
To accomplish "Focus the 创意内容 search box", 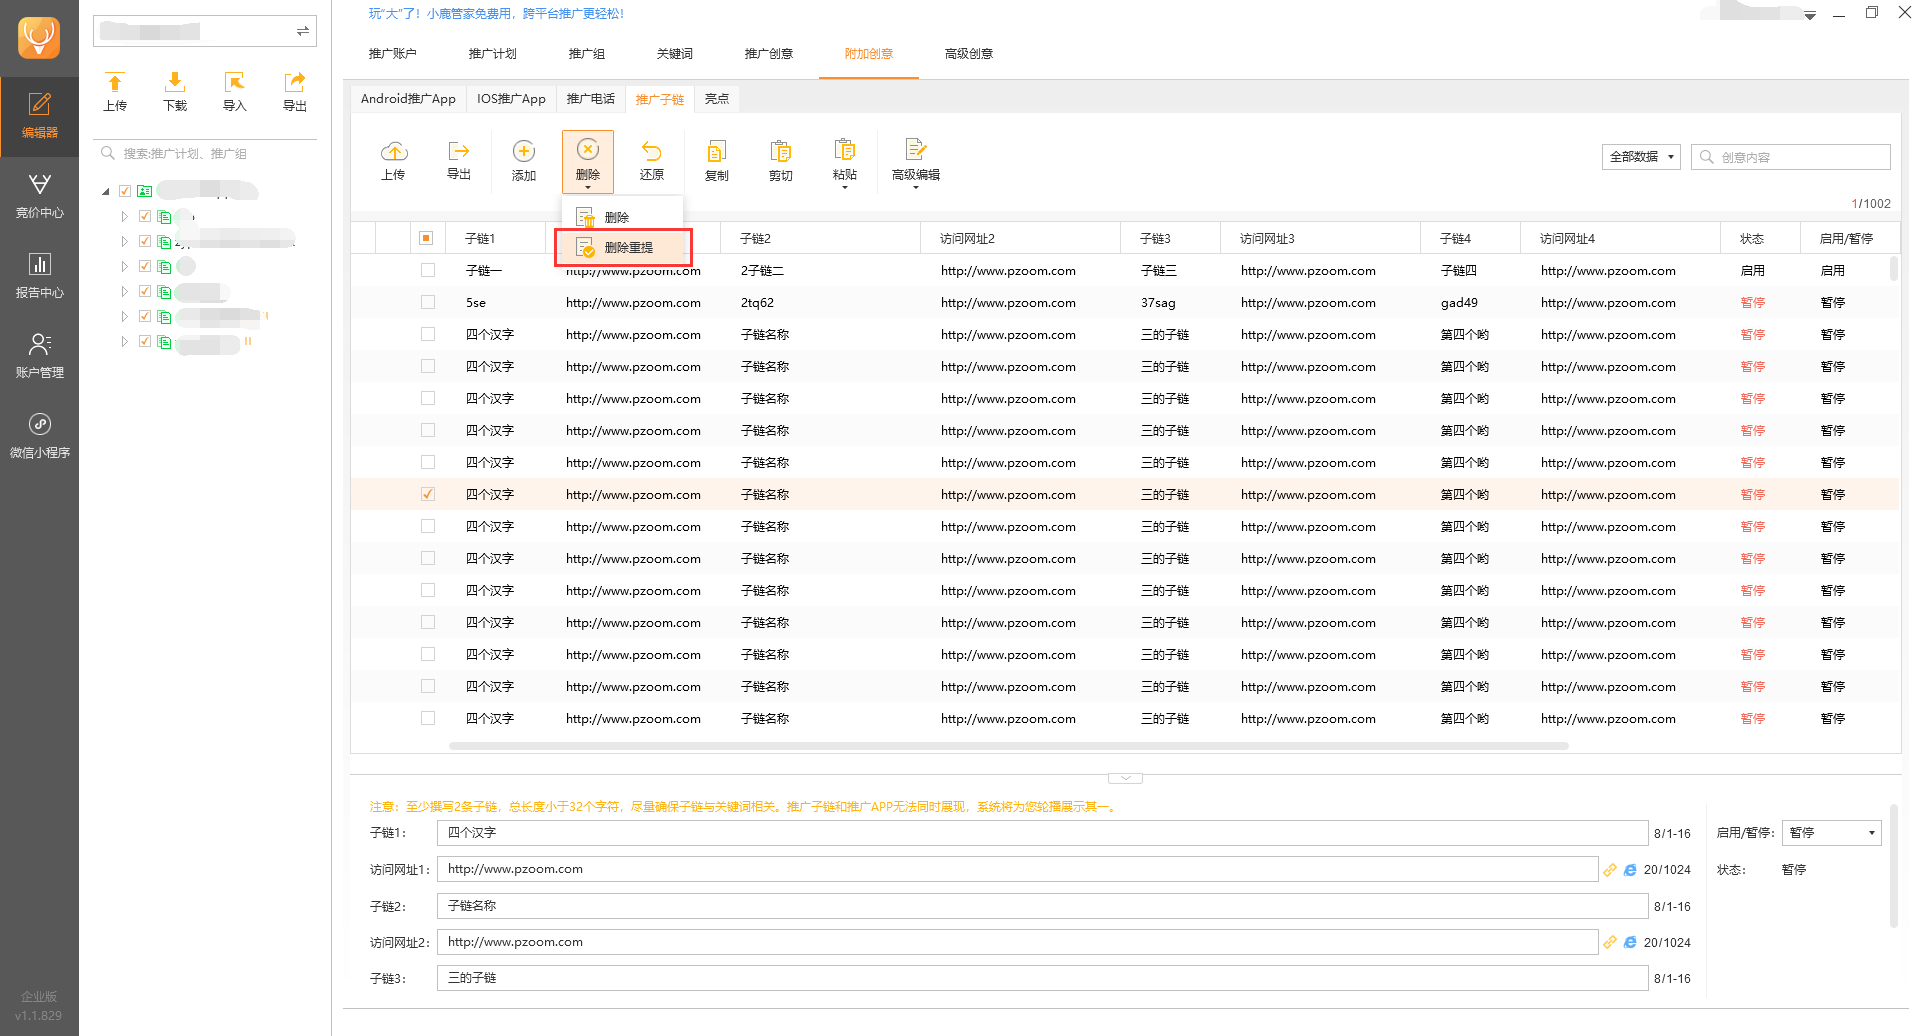I will [x=1791, y=157].
